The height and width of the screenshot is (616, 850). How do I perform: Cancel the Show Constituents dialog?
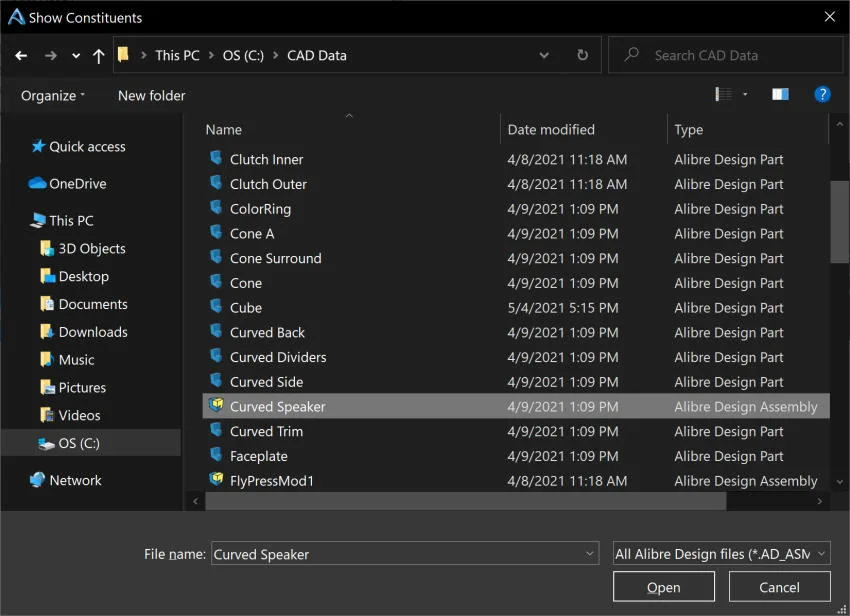pos(779,587)
